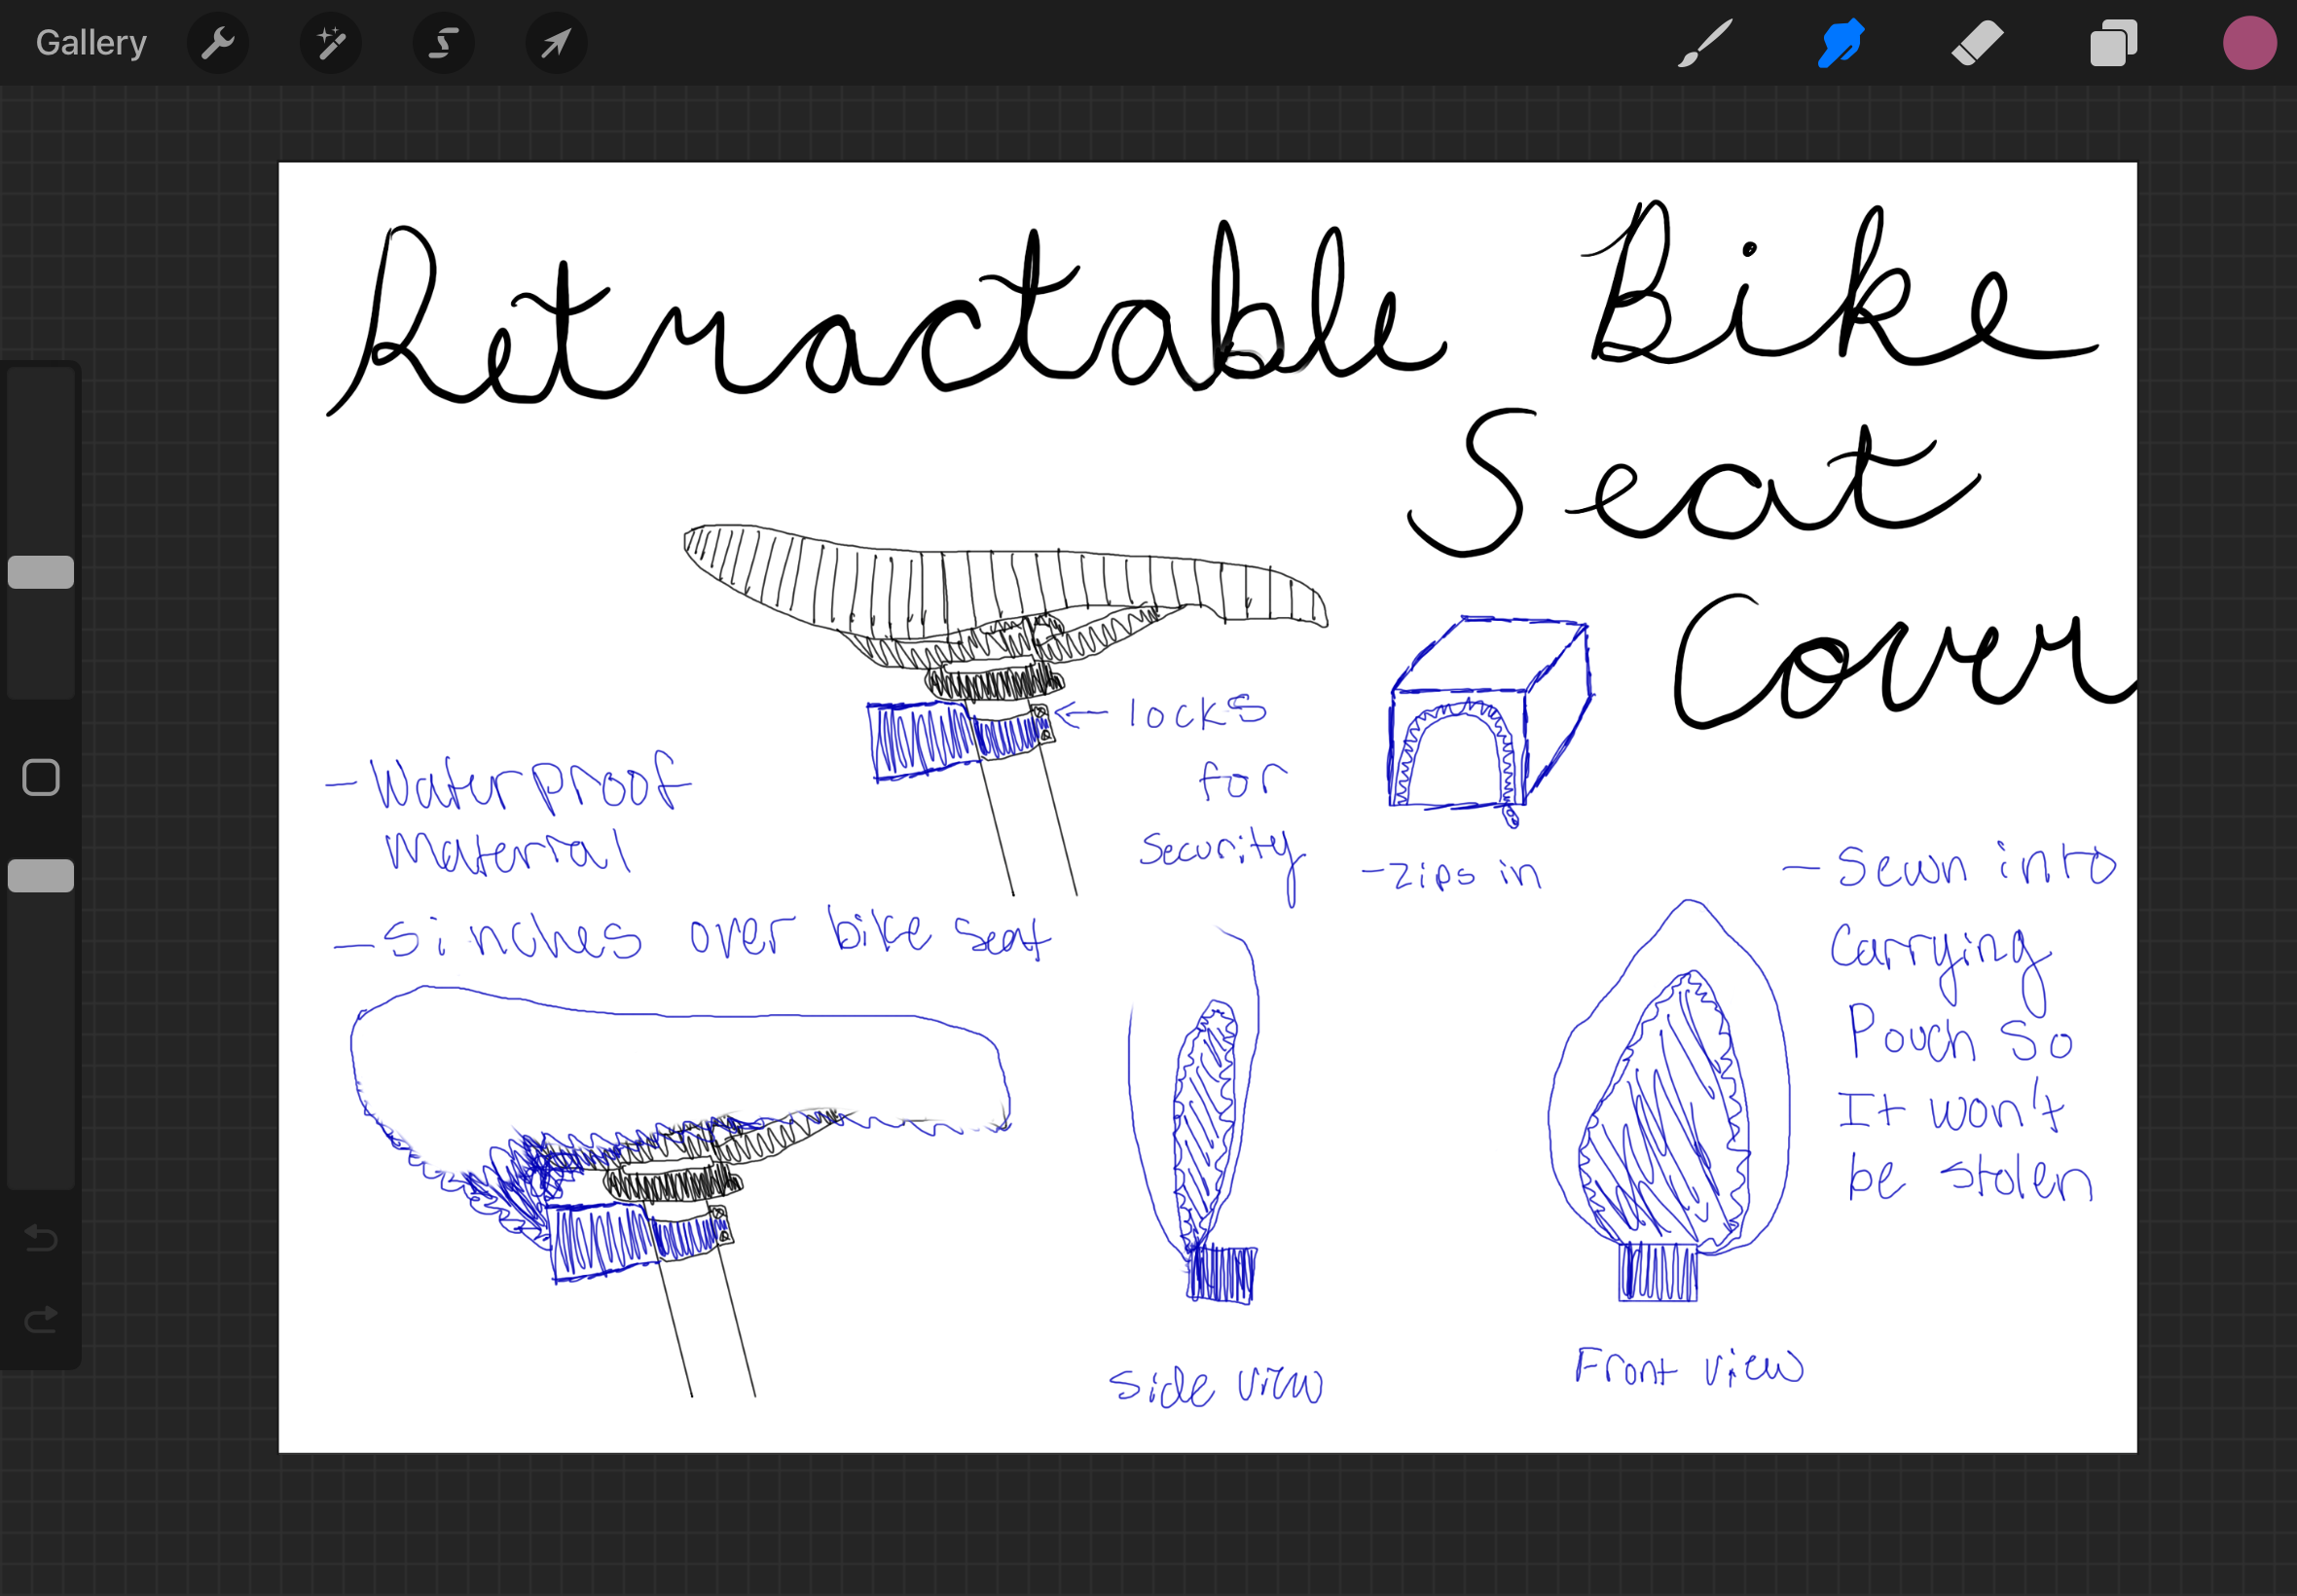
Task: Select the Paint brush tool
Action: pyautogui.click(x=1704, y=43)
